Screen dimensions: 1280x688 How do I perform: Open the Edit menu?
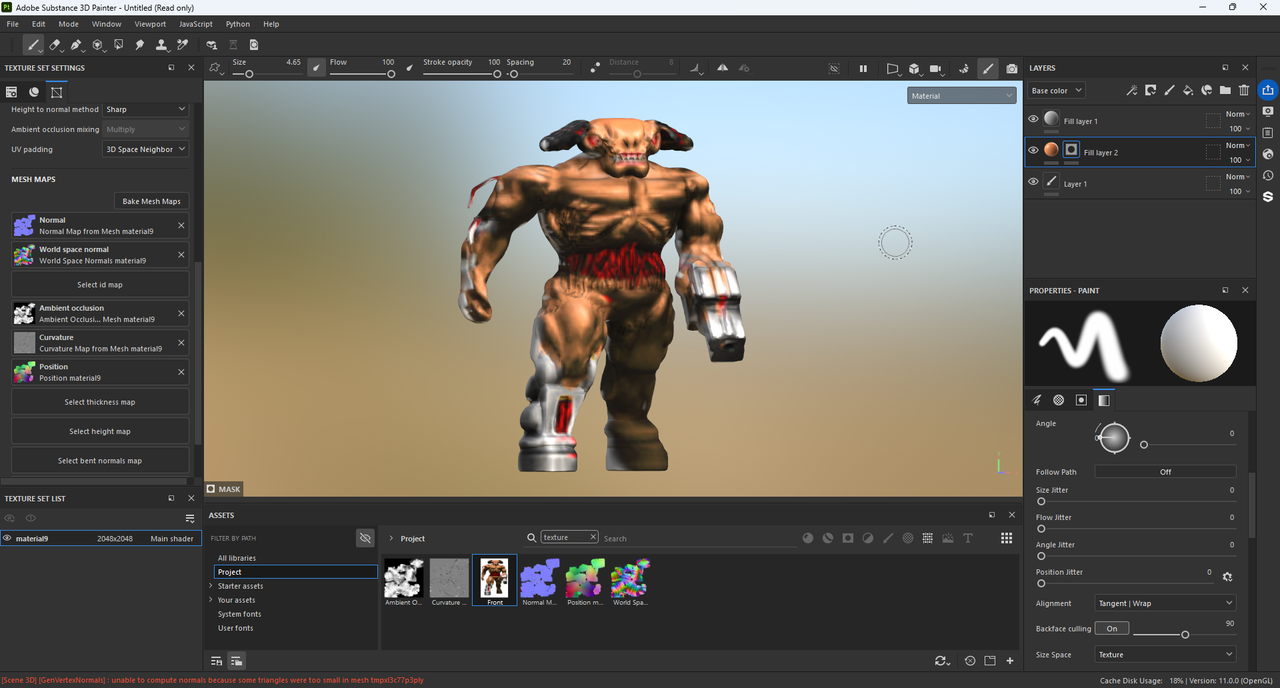38,24
